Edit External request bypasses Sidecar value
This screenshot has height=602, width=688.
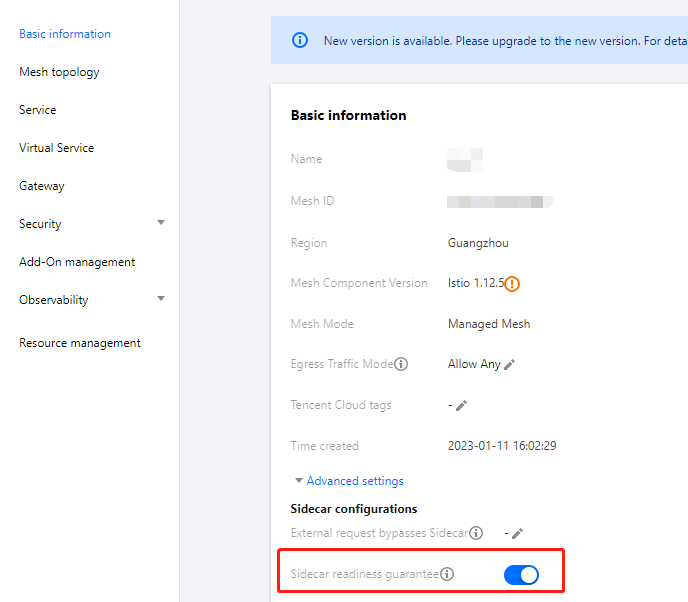[x=517, y=534]
